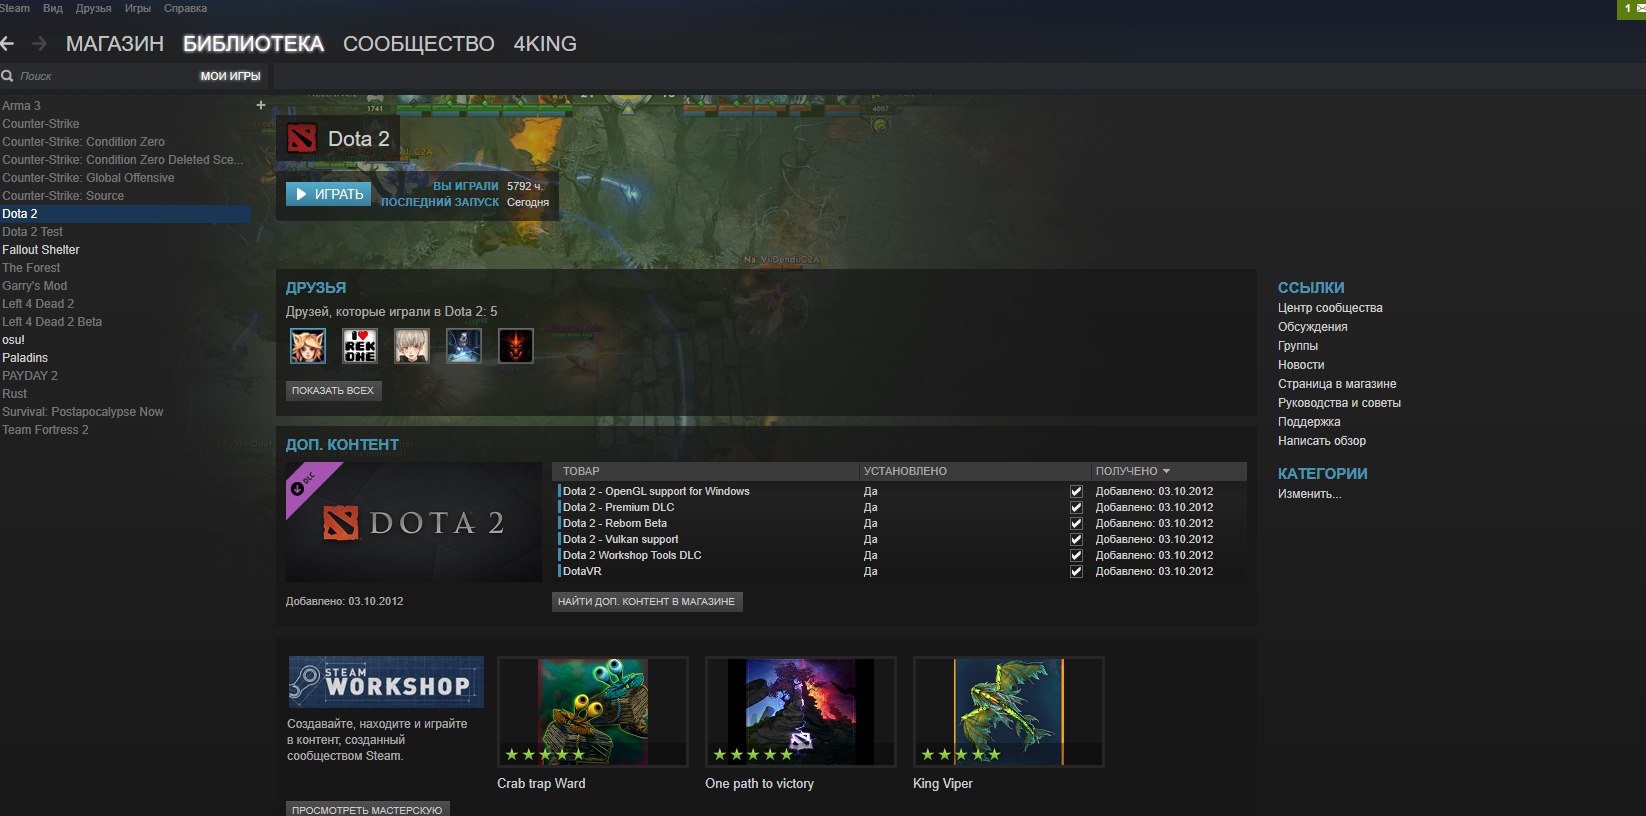Click ПОКАЗАТЬ ВСЕХ friends button
The height and width of the screenshot is (816, 1646).
coord(333,391)
